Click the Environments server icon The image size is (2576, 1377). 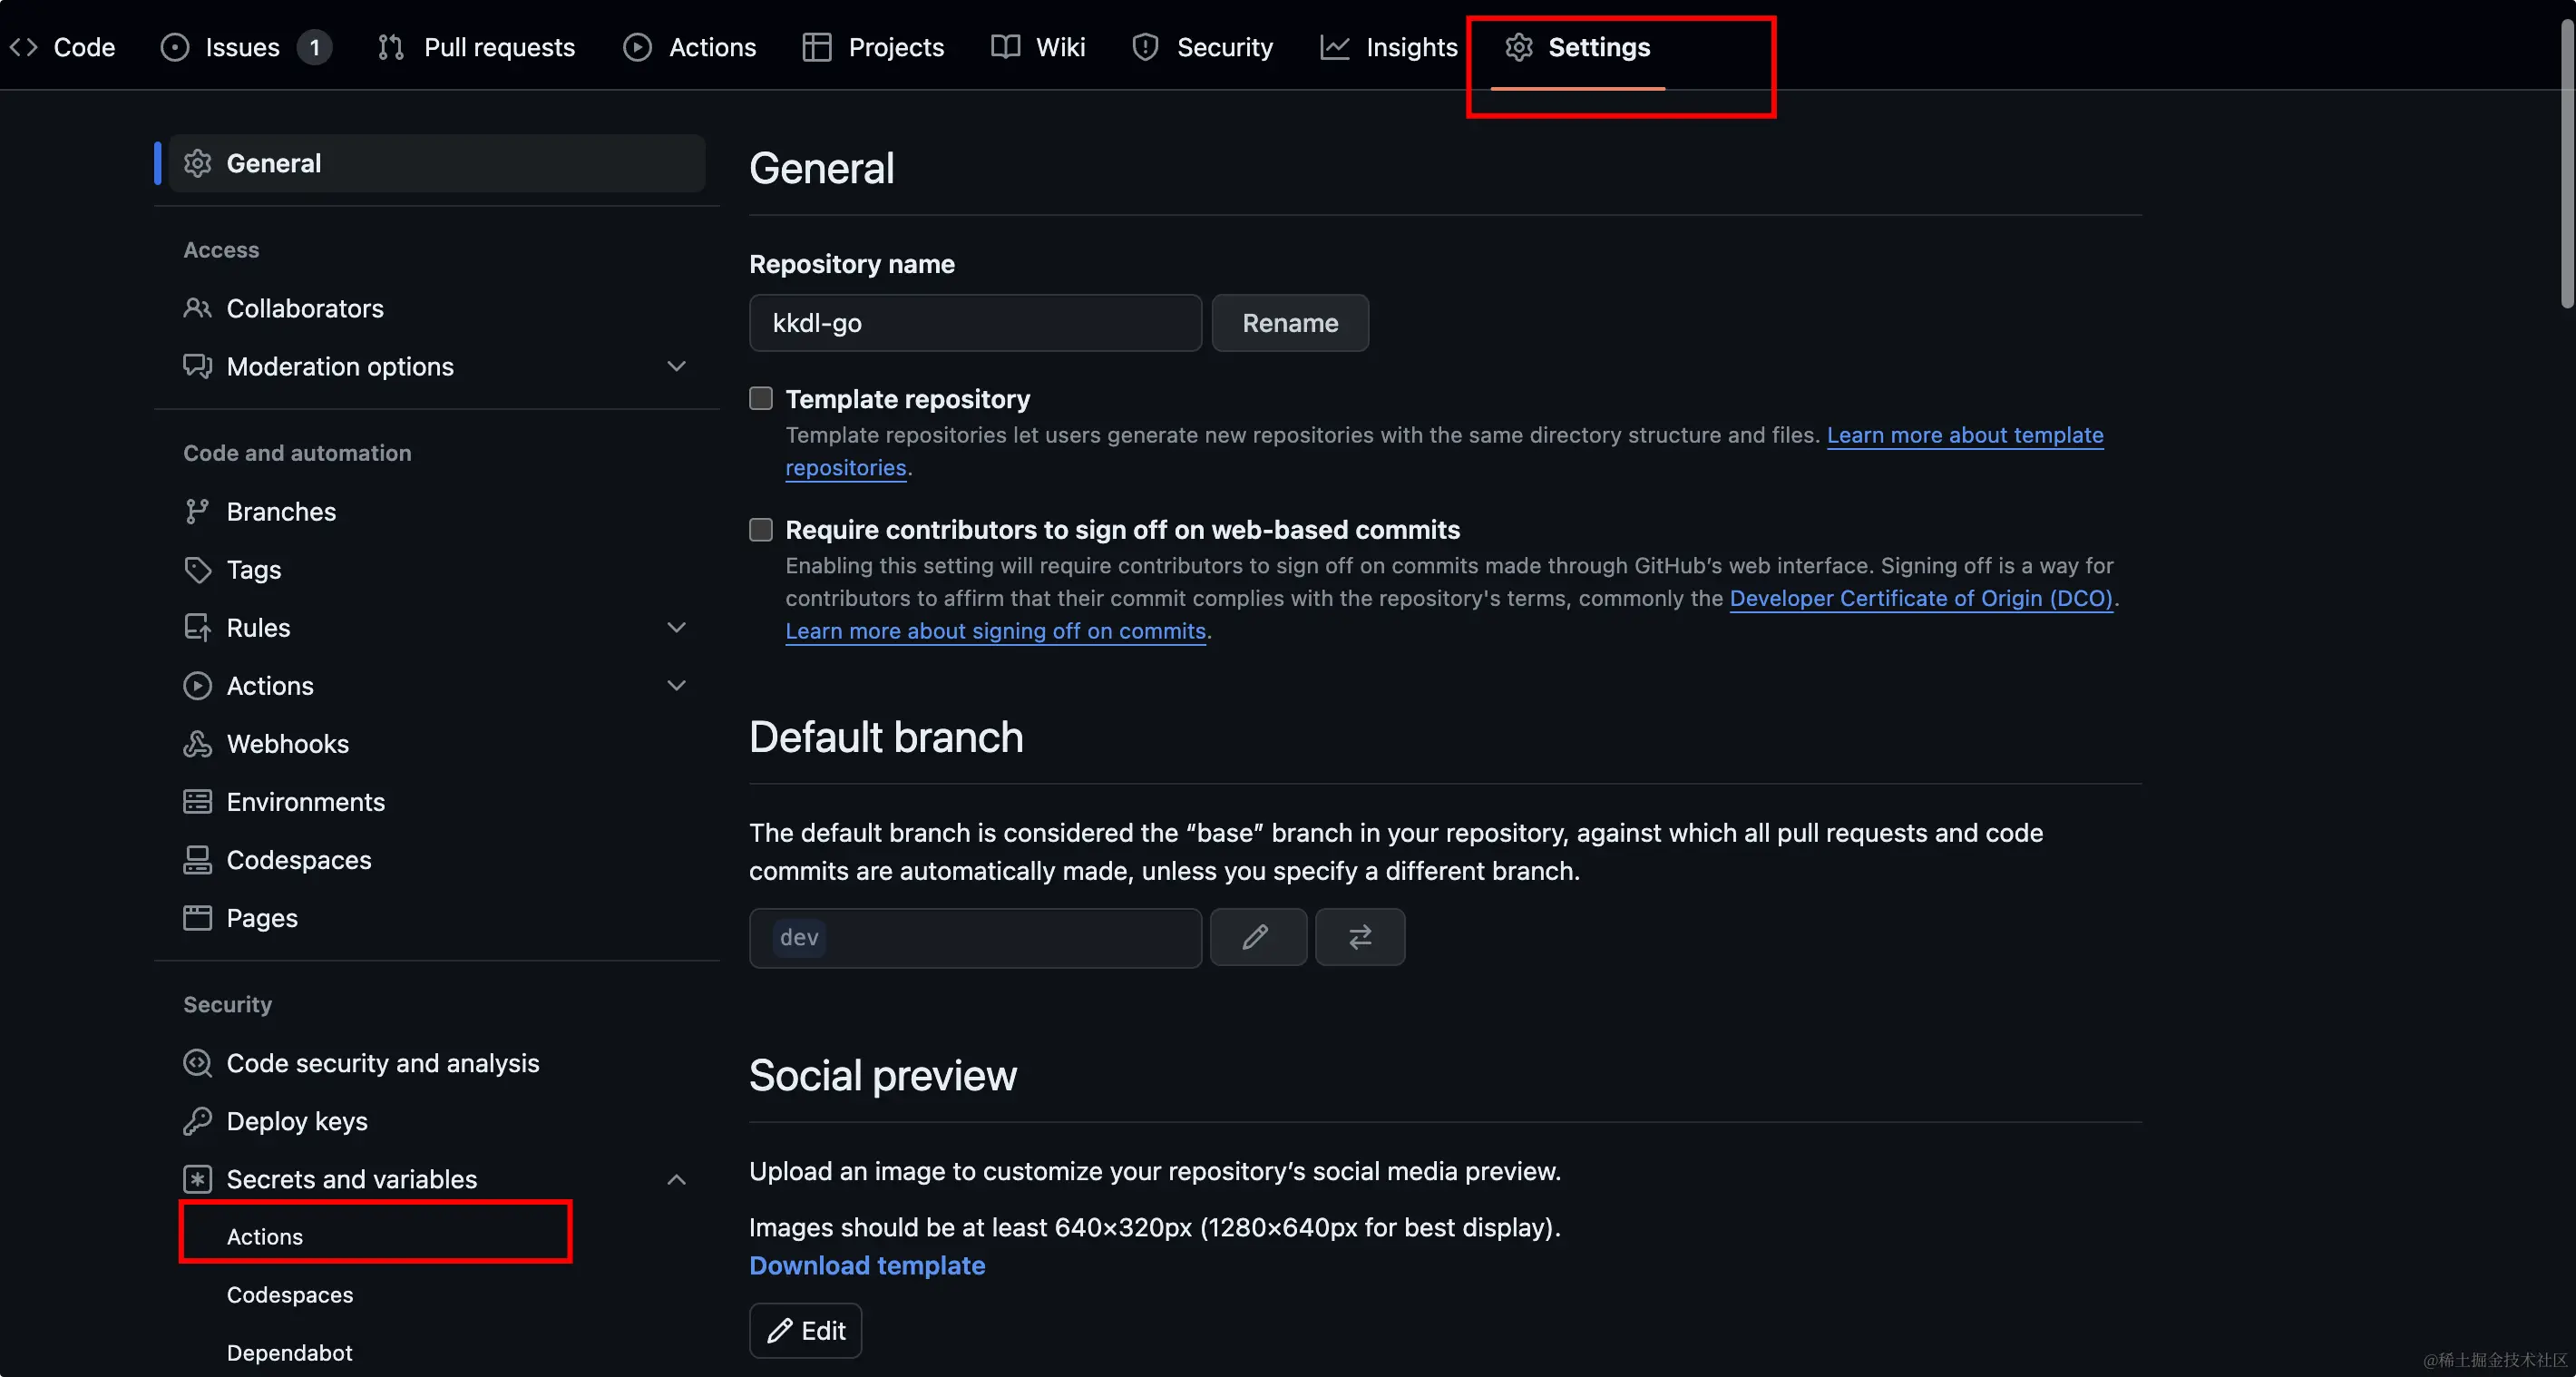pos(198,801)
